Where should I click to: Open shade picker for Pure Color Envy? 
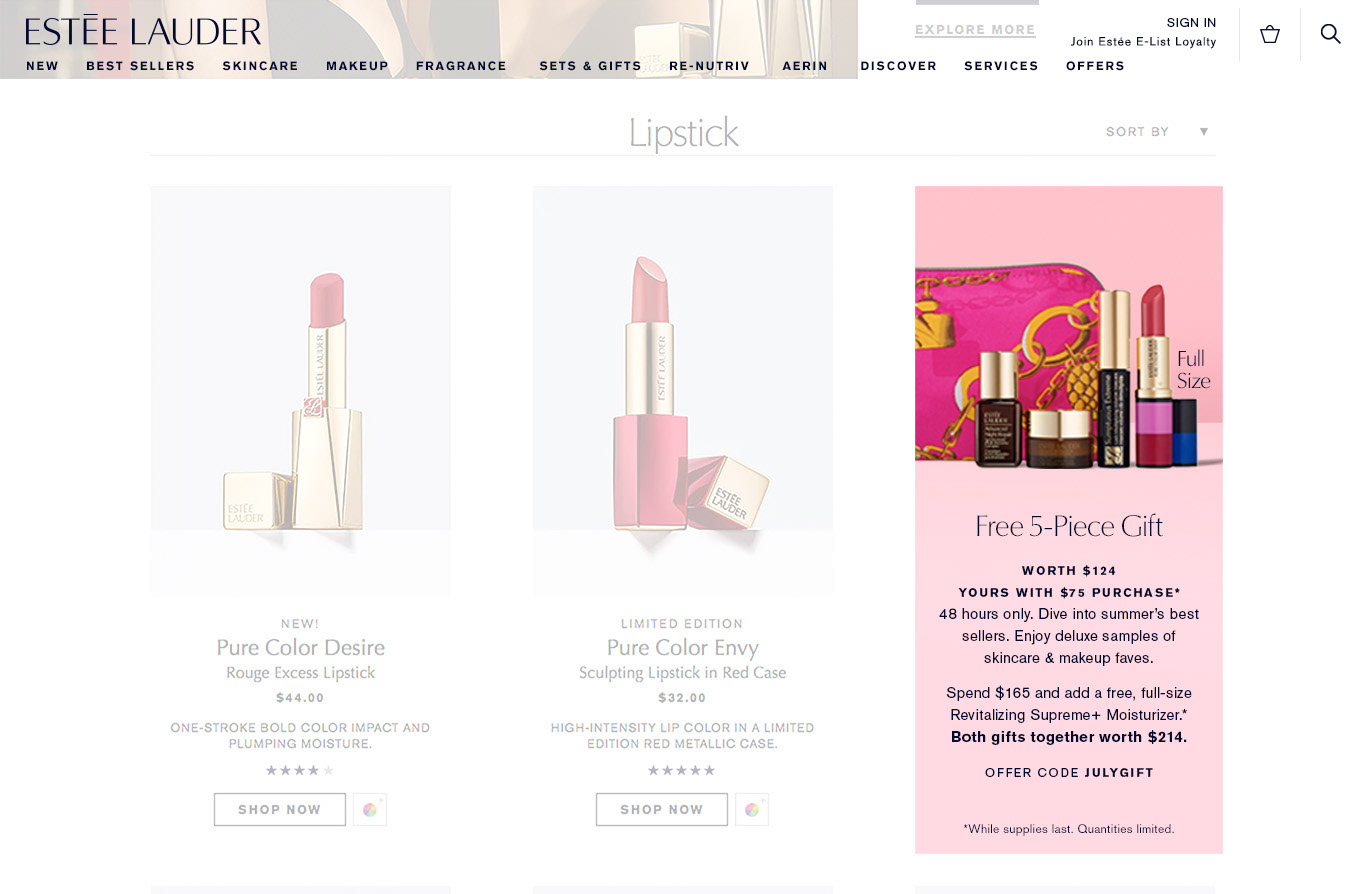(x=752, y=810)
